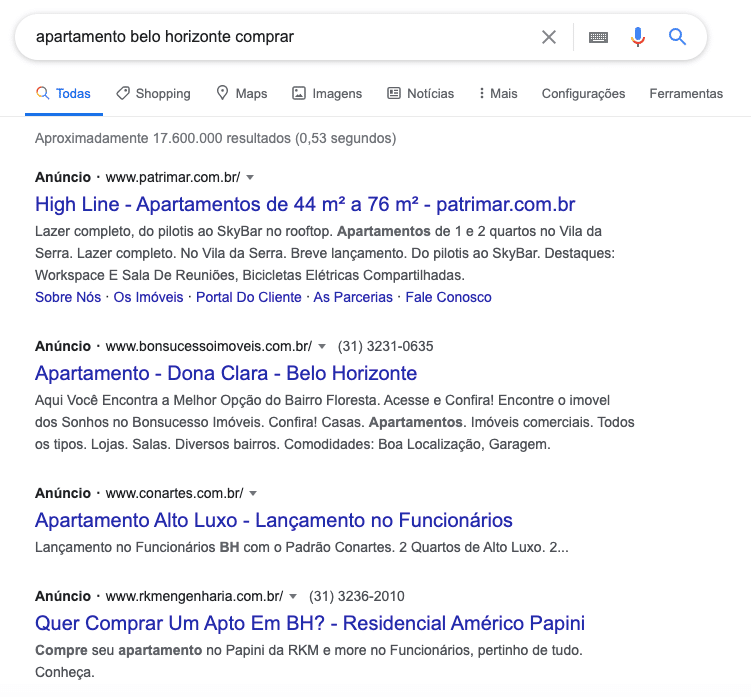Click the www.bonsucessoimoveis.com.br/ URL text
The width and height of the screenshot is (751, 697).
pyautogui.click(x=209, y=346)
